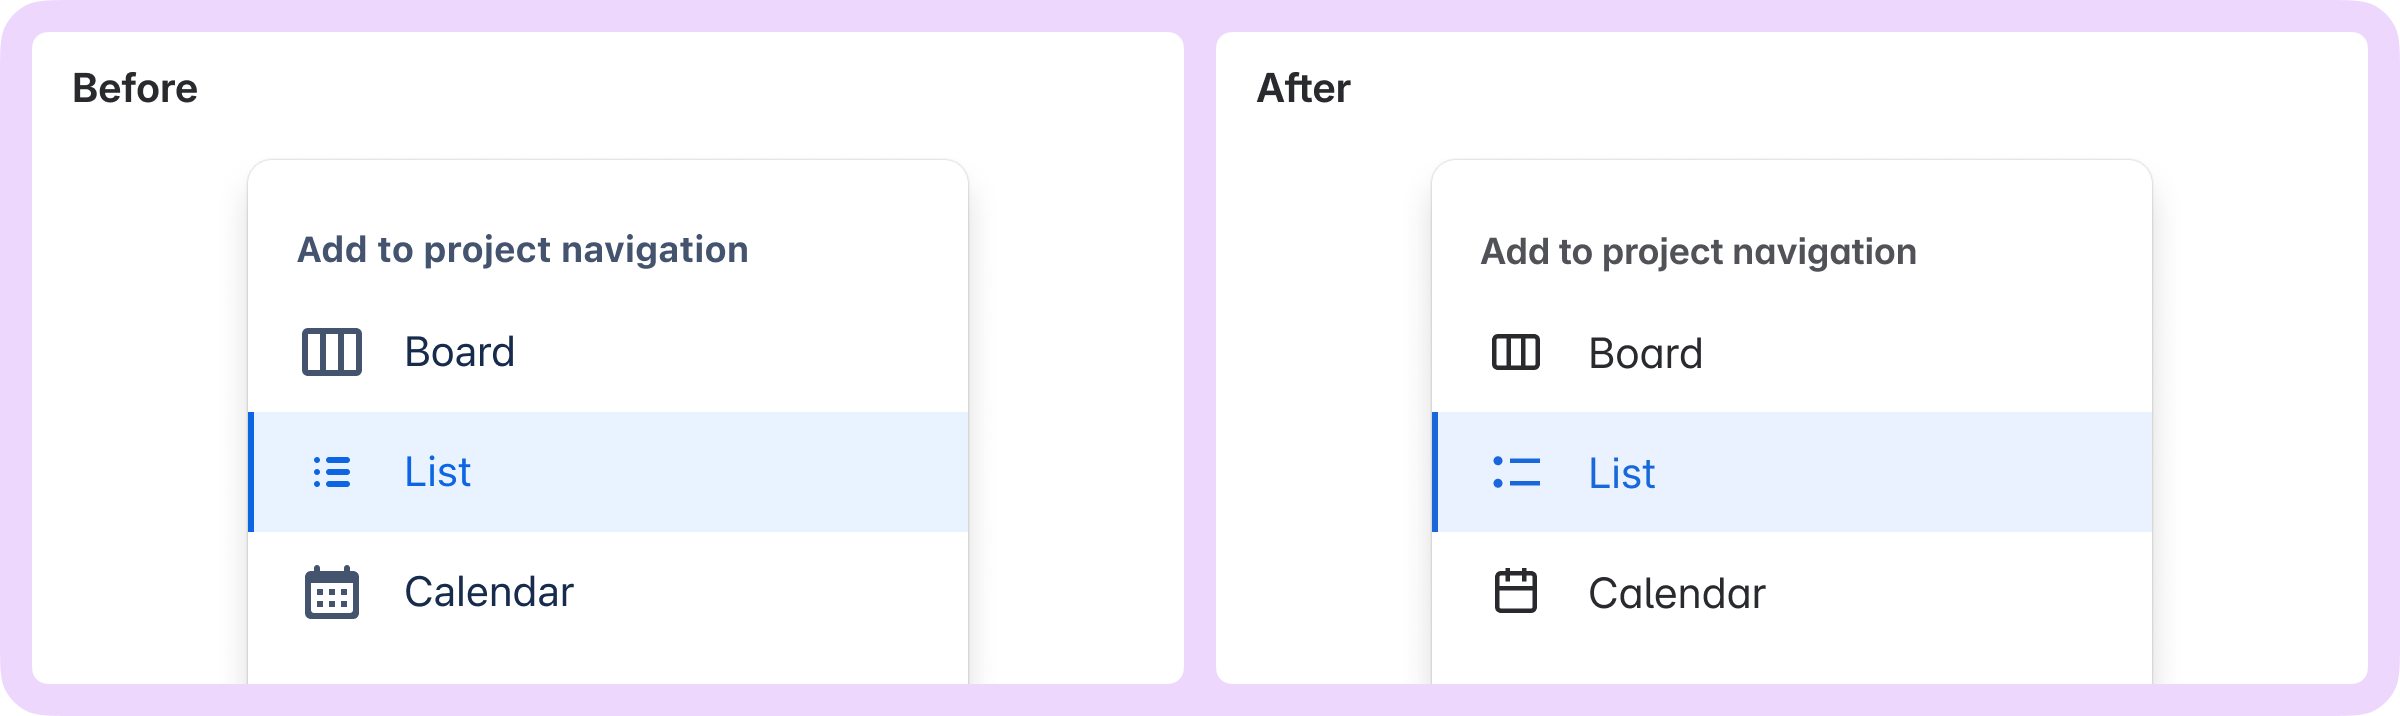This screenshot has height=716, width=2400.
Task: Choose the Board menu item in After panel
Action: tap(1645, 353)
